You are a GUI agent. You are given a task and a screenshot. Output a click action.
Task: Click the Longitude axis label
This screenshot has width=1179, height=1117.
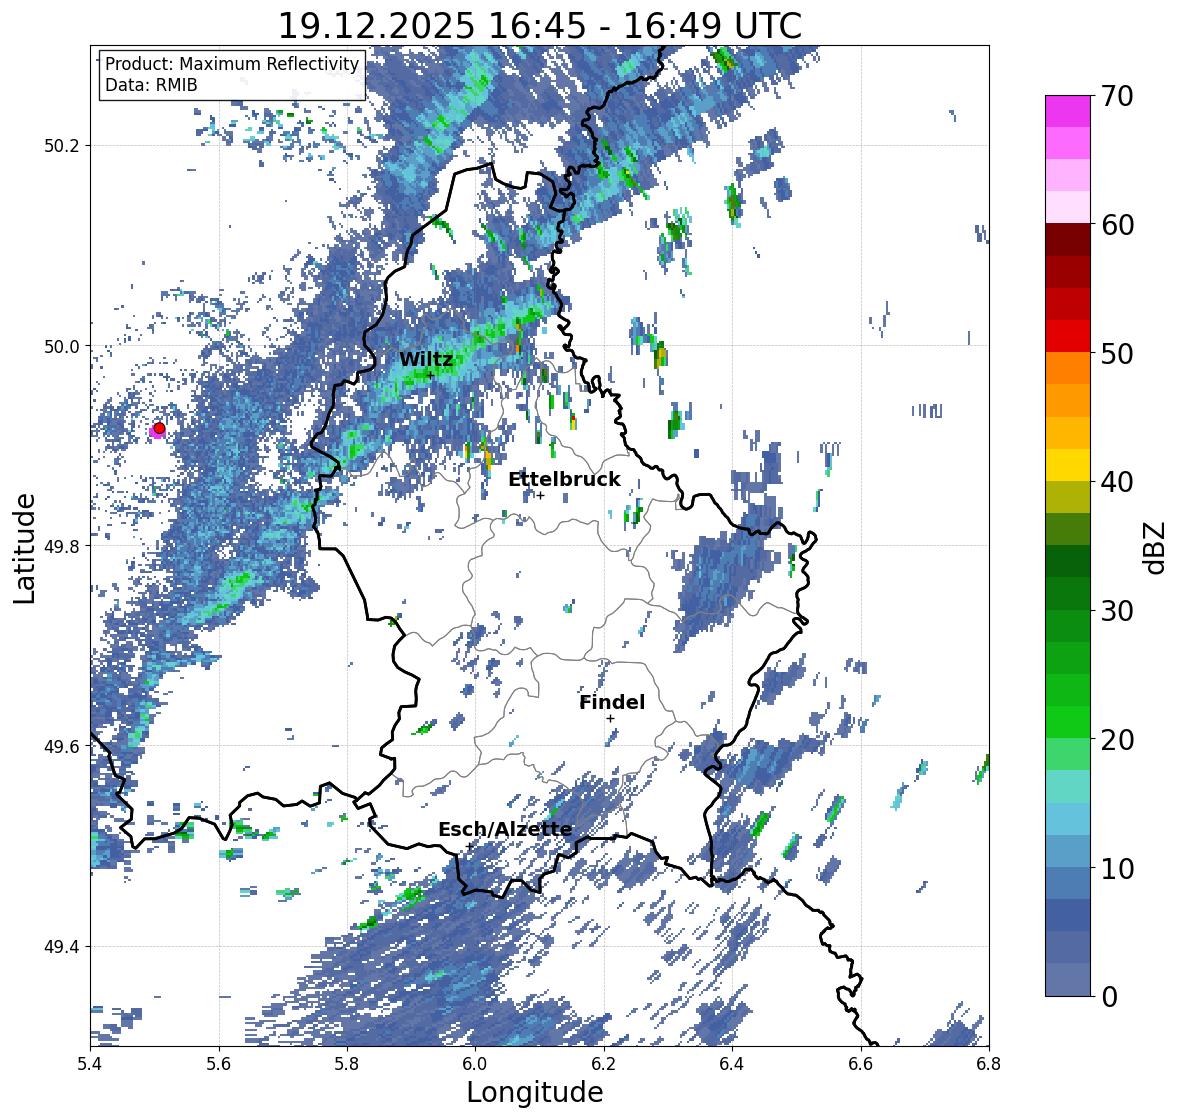pos(535,1092)
